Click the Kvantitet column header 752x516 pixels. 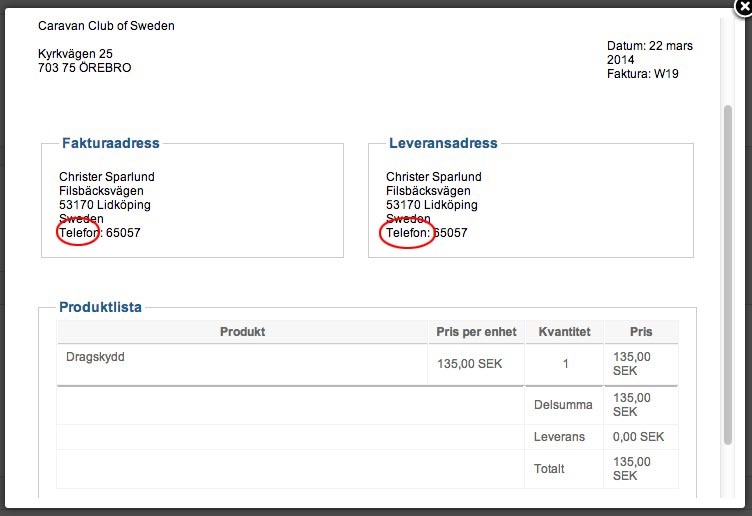point(564,332)
